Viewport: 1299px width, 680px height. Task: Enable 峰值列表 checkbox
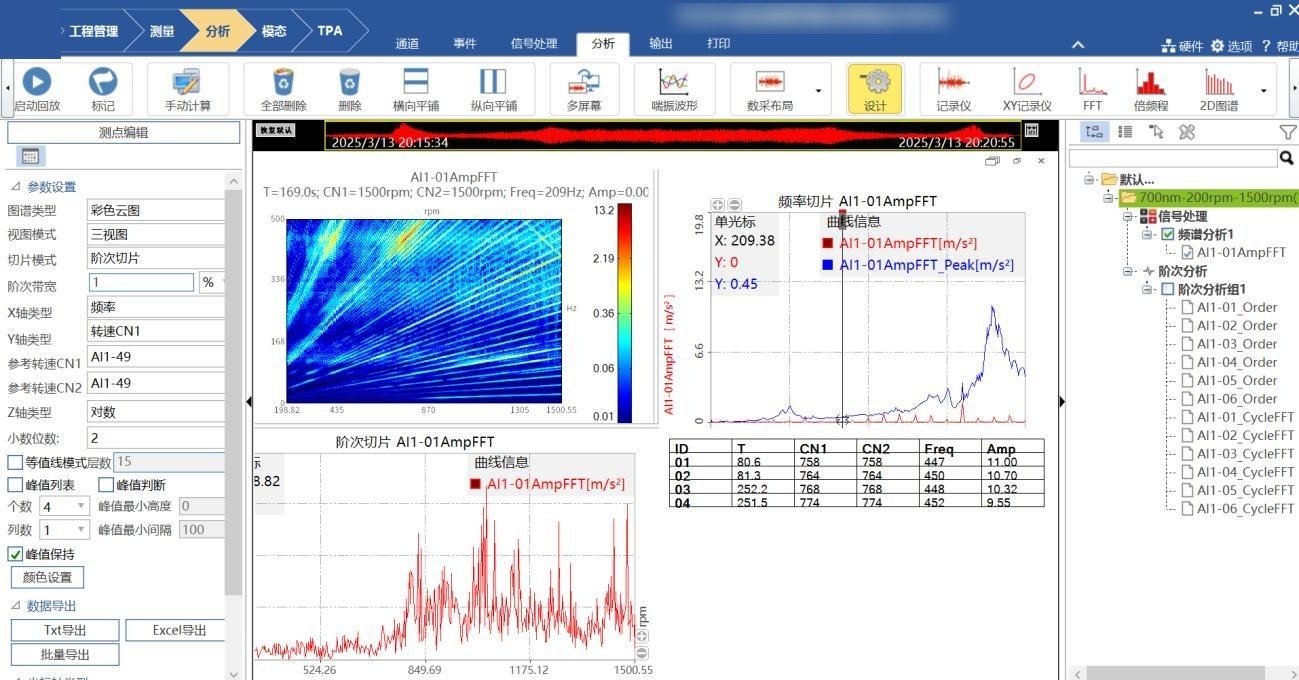click(15, 485)
